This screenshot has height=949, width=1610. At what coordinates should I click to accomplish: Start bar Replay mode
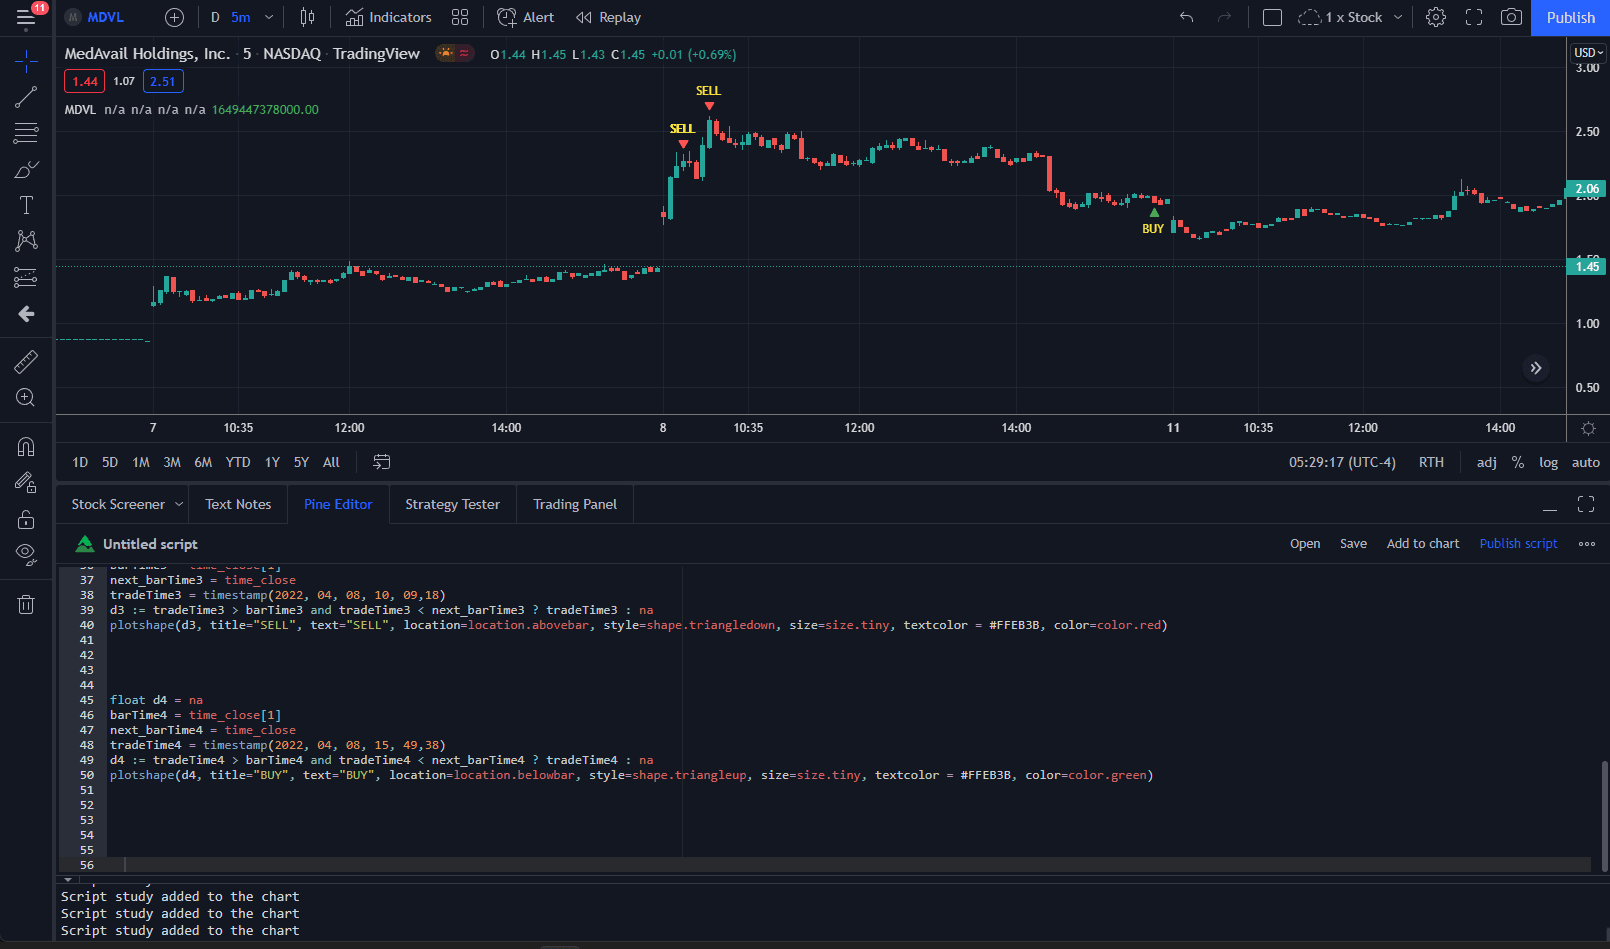(608, 18)
